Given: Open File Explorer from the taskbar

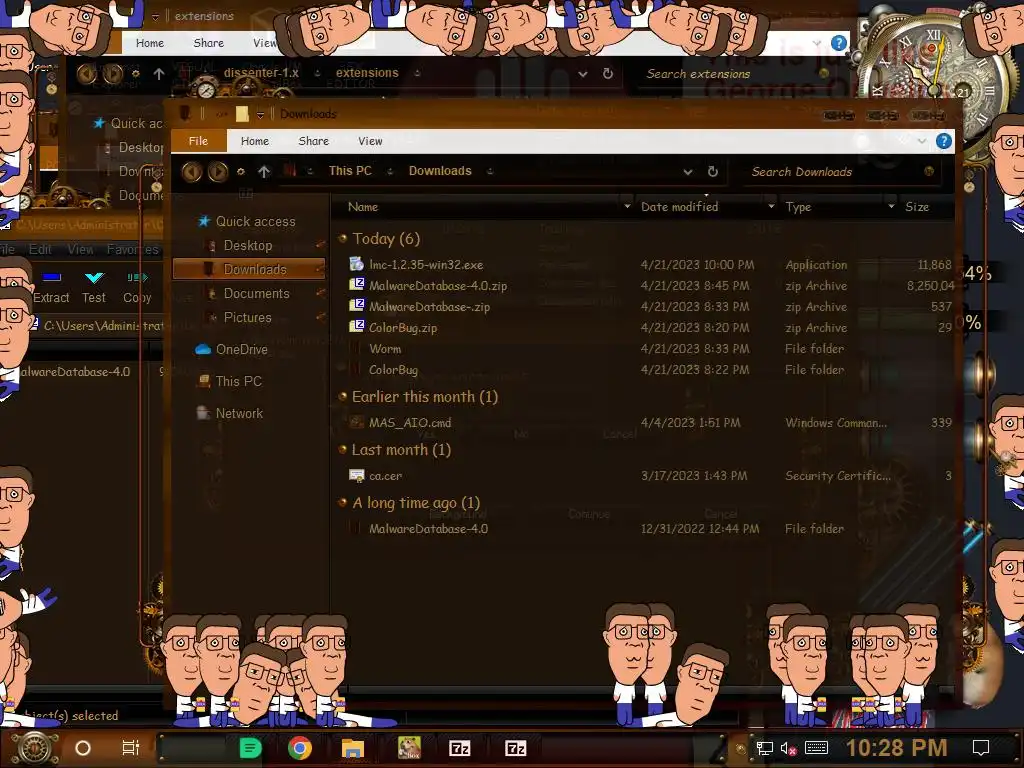Looking at the screenshot, I should 353,748.
